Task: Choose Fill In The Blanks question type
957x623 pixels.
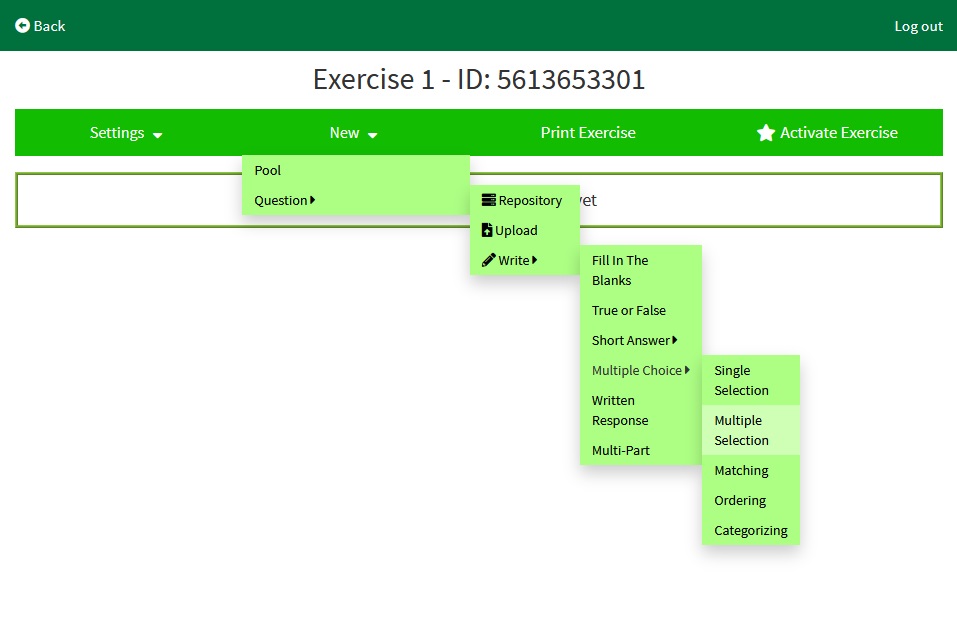Action: (620, 270)
